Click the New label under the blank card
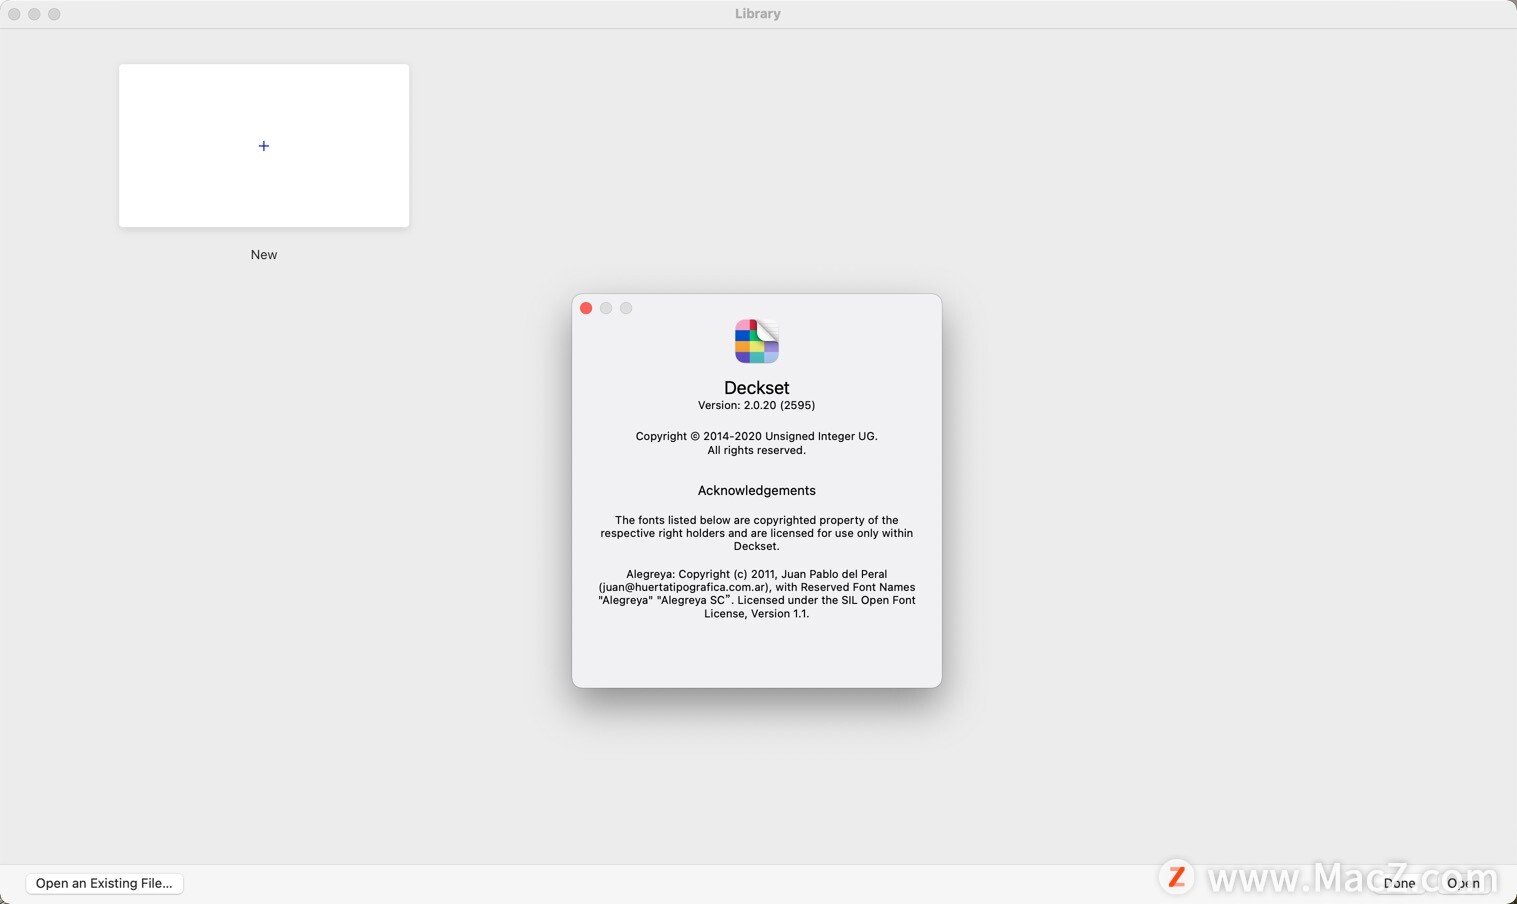The height and width of the screenshot is (904, 1517). [x=264, y=255]
